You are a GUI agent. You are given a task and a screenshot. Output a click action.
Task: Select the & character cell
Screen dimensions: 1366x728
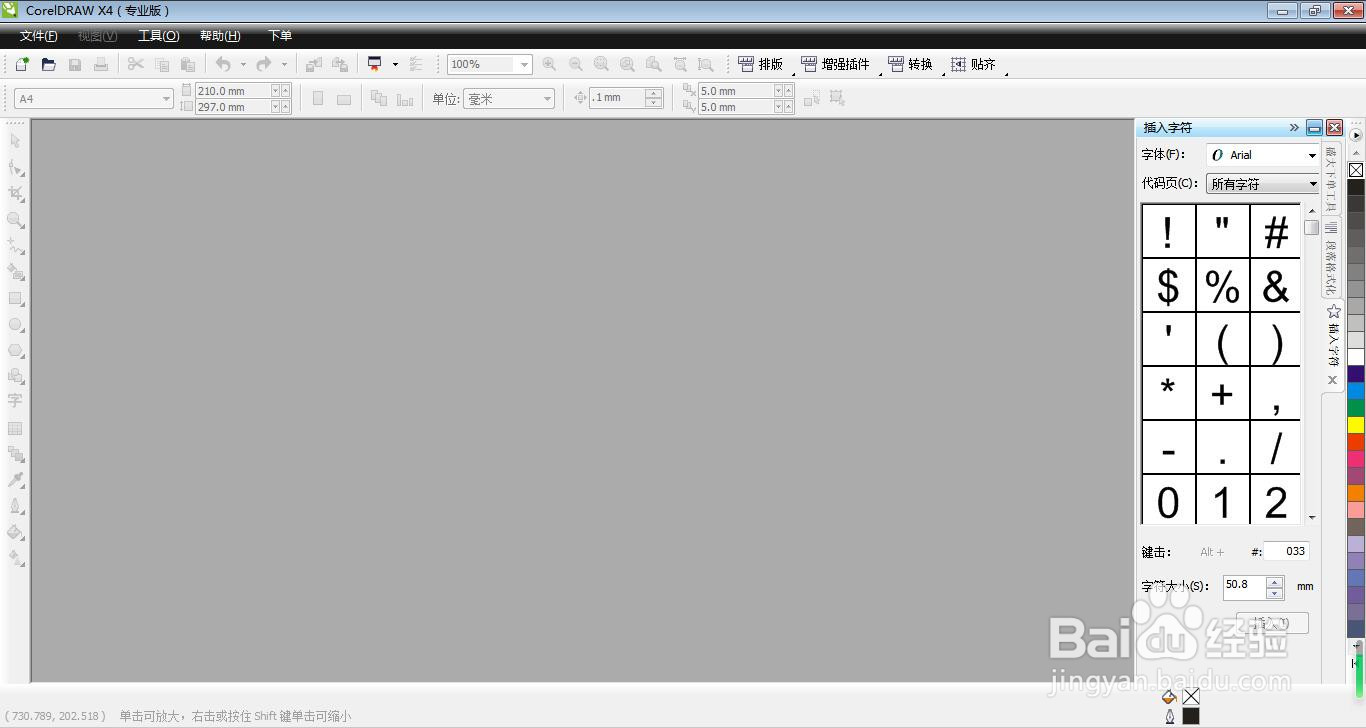(1275, 286)
